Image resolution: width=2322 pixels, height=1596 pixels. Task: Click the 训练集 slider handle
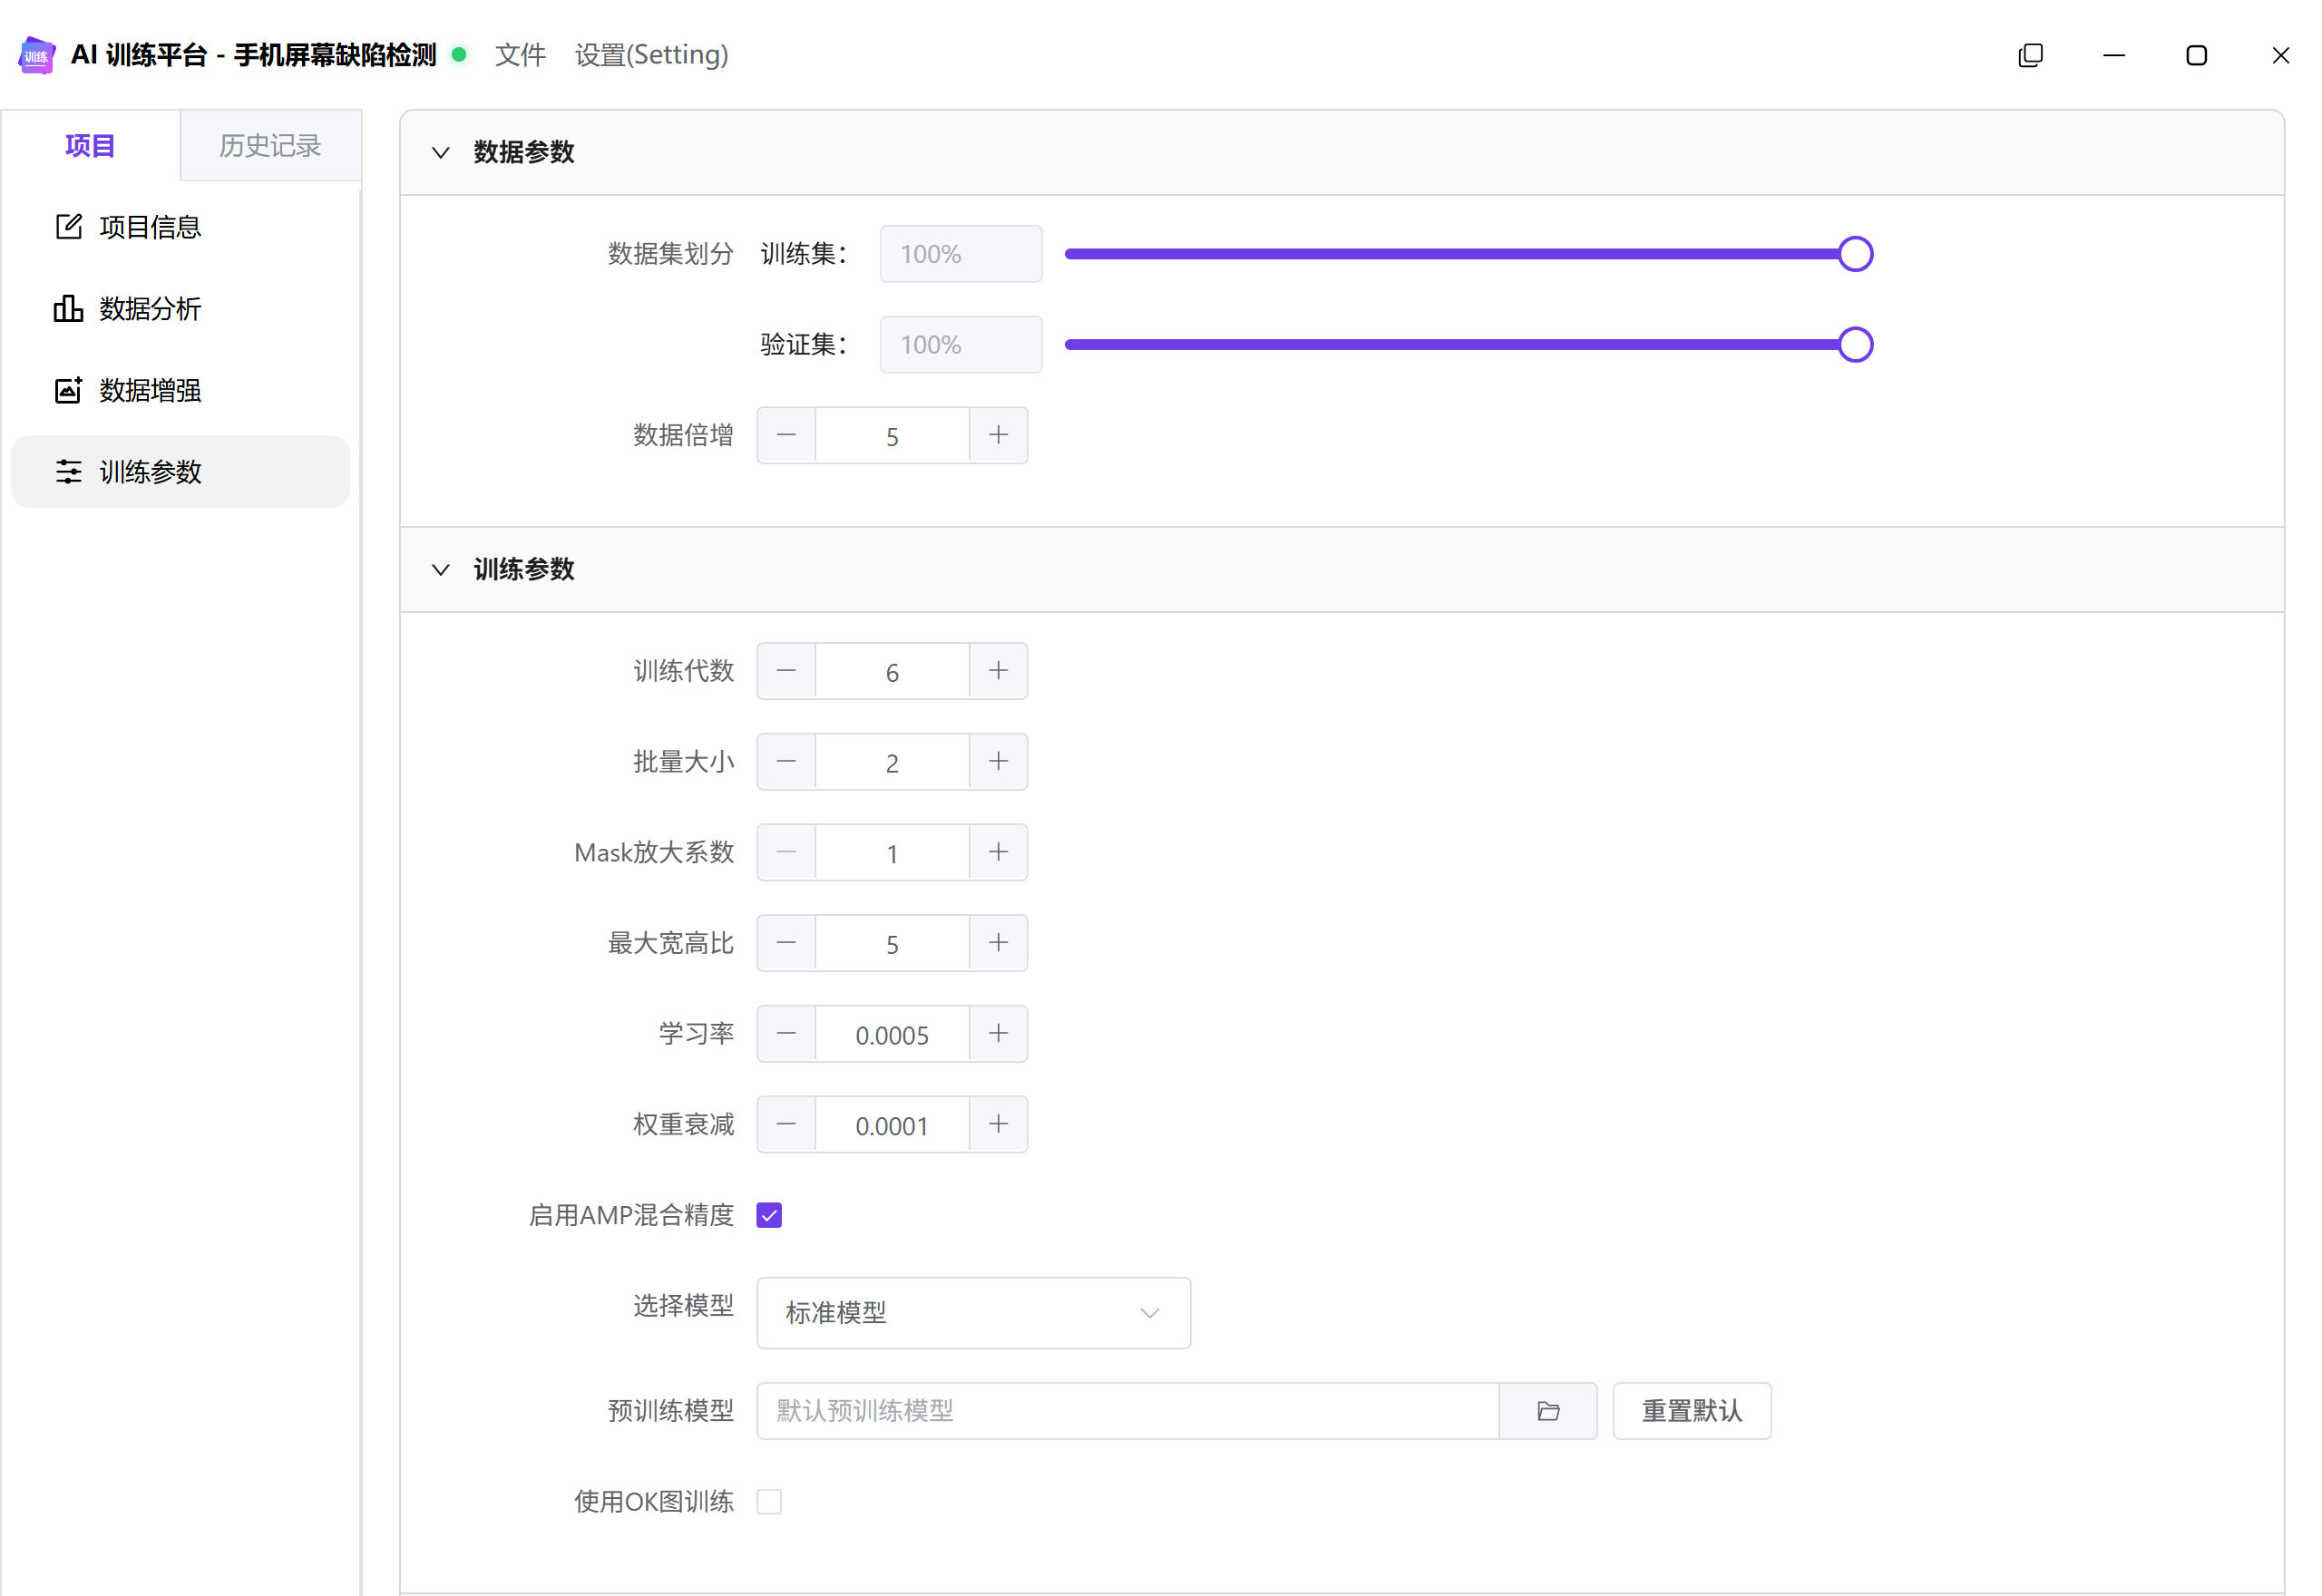[1855, 254]
